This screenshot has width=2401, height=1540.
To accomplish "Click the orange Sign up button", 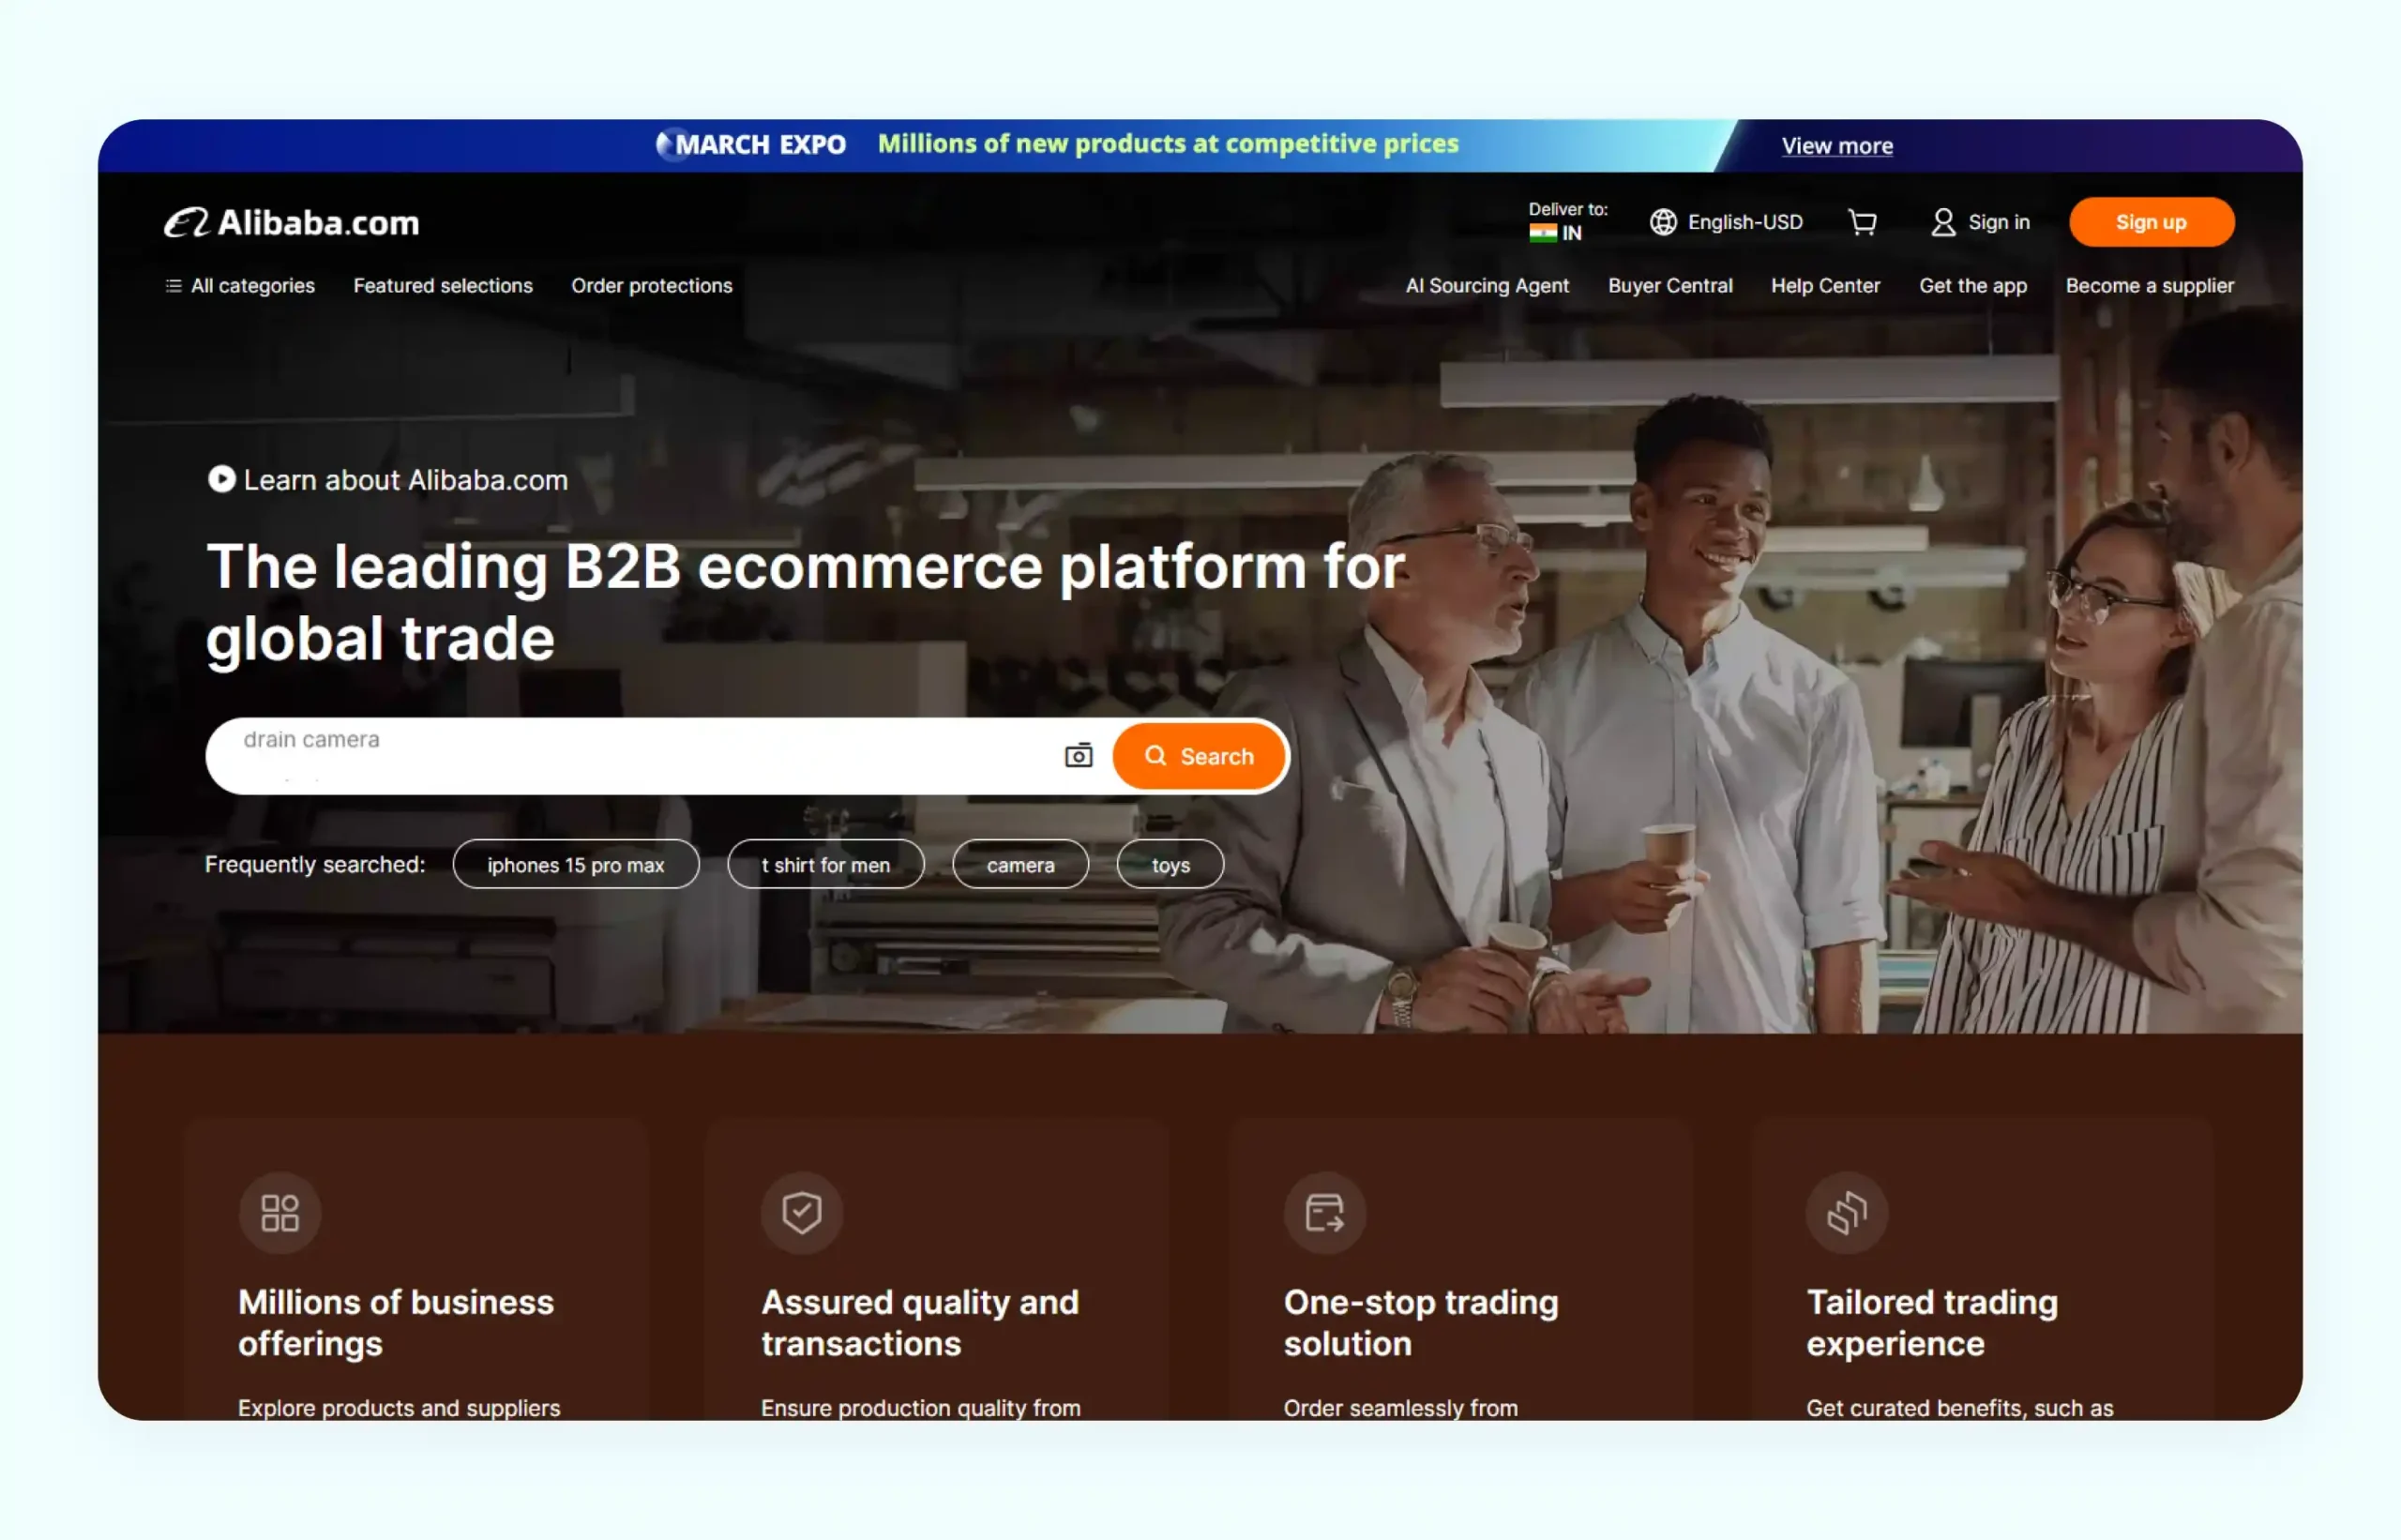I will pyautogui.click(x=2152, y=222).
